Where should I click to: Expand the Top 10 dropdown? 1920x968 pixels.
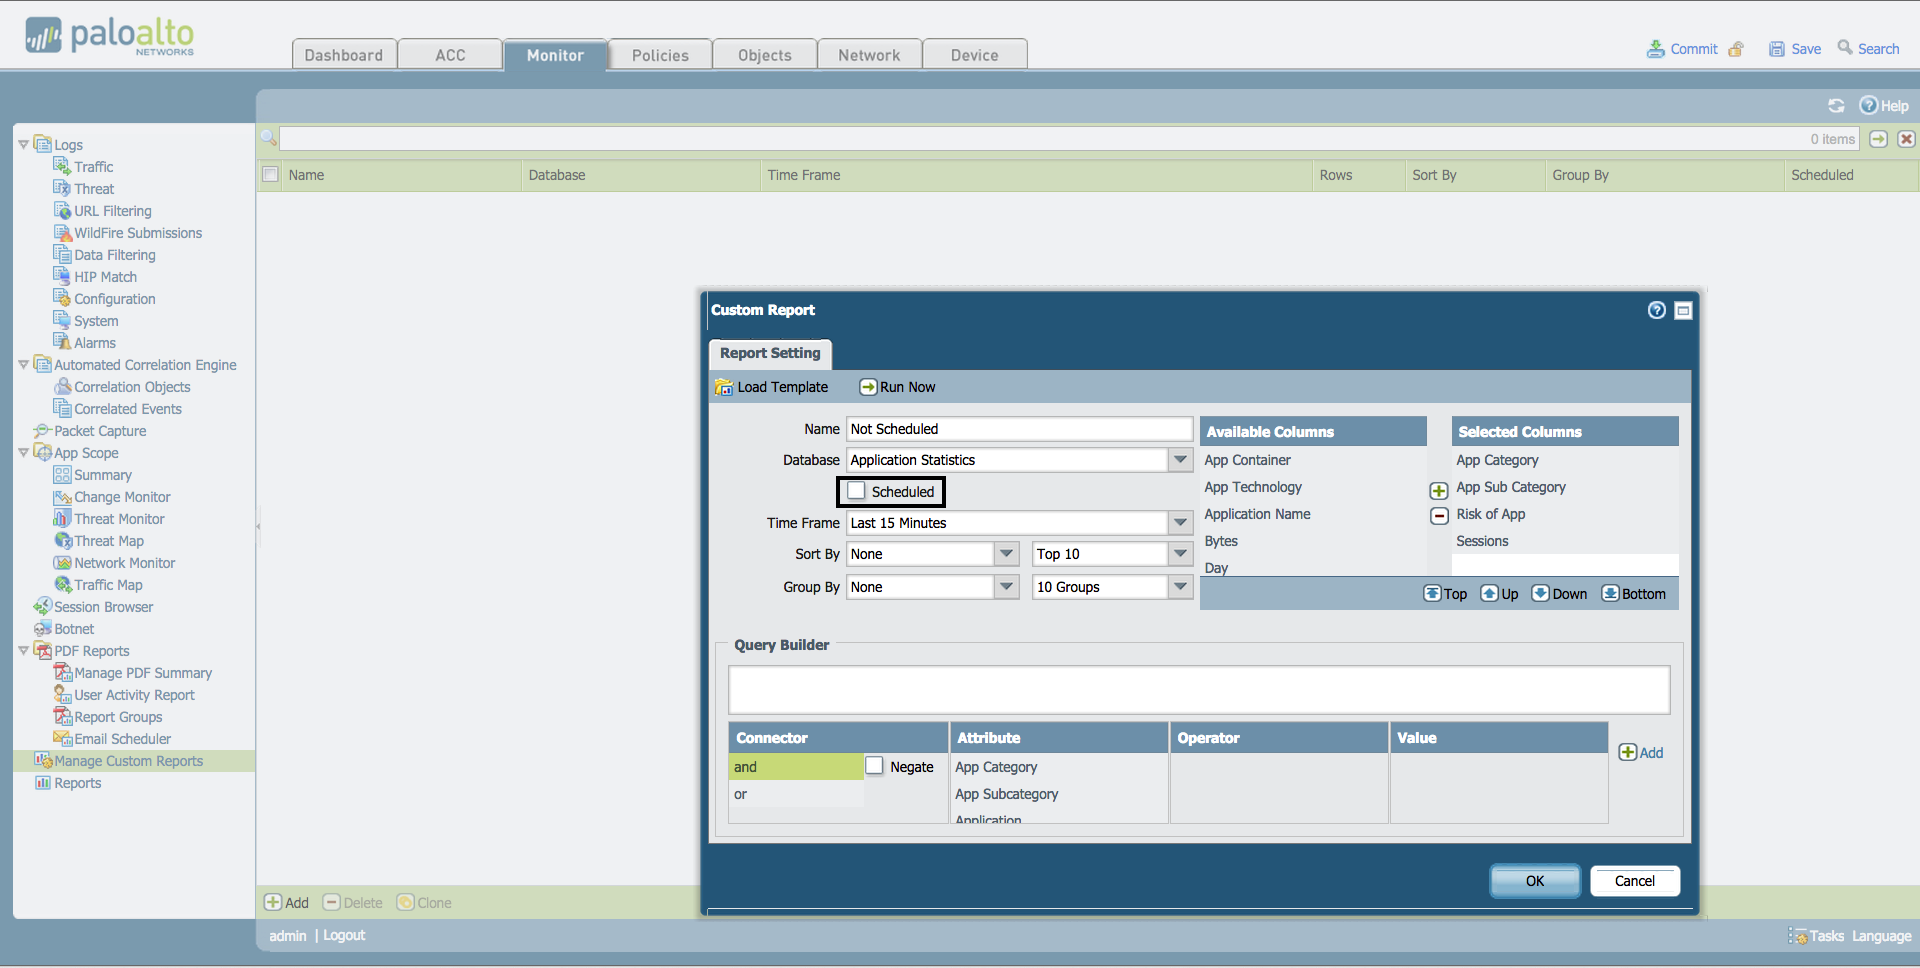coord(1180,554)
